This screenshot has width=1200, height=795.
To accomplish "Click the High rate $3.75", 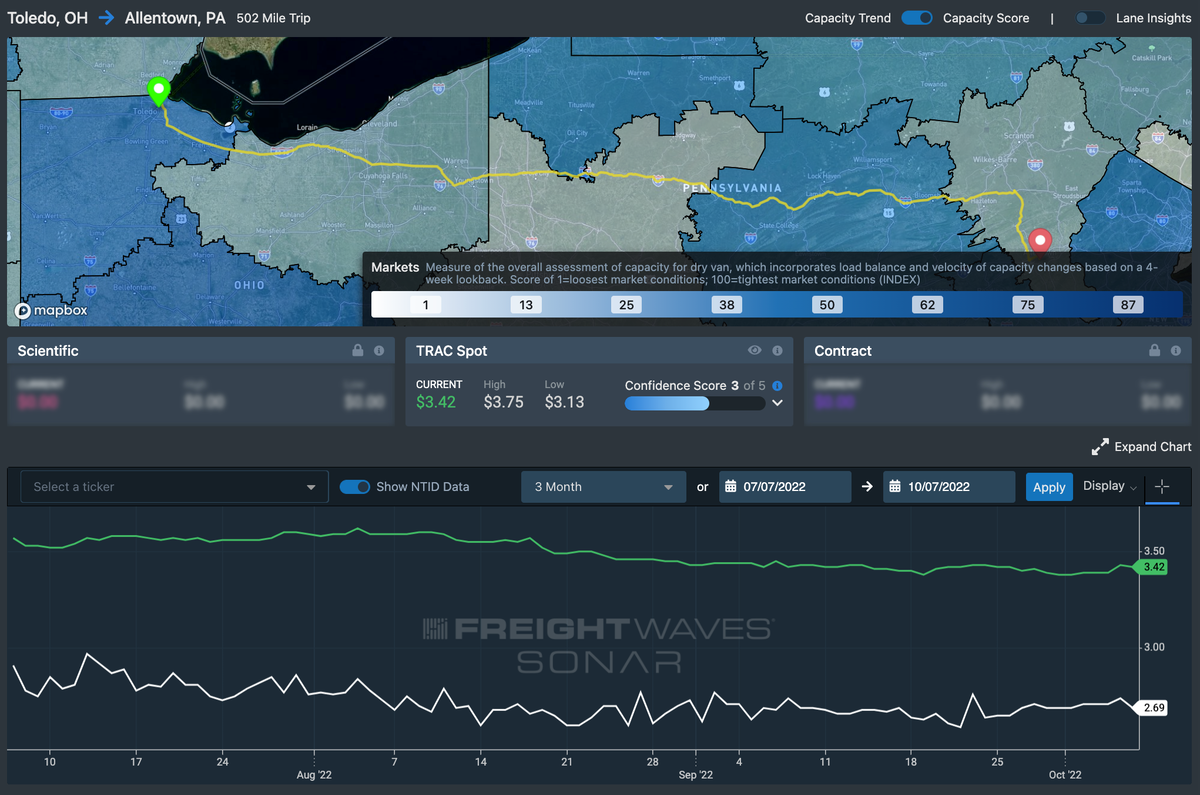I will (x=504, y=402).
